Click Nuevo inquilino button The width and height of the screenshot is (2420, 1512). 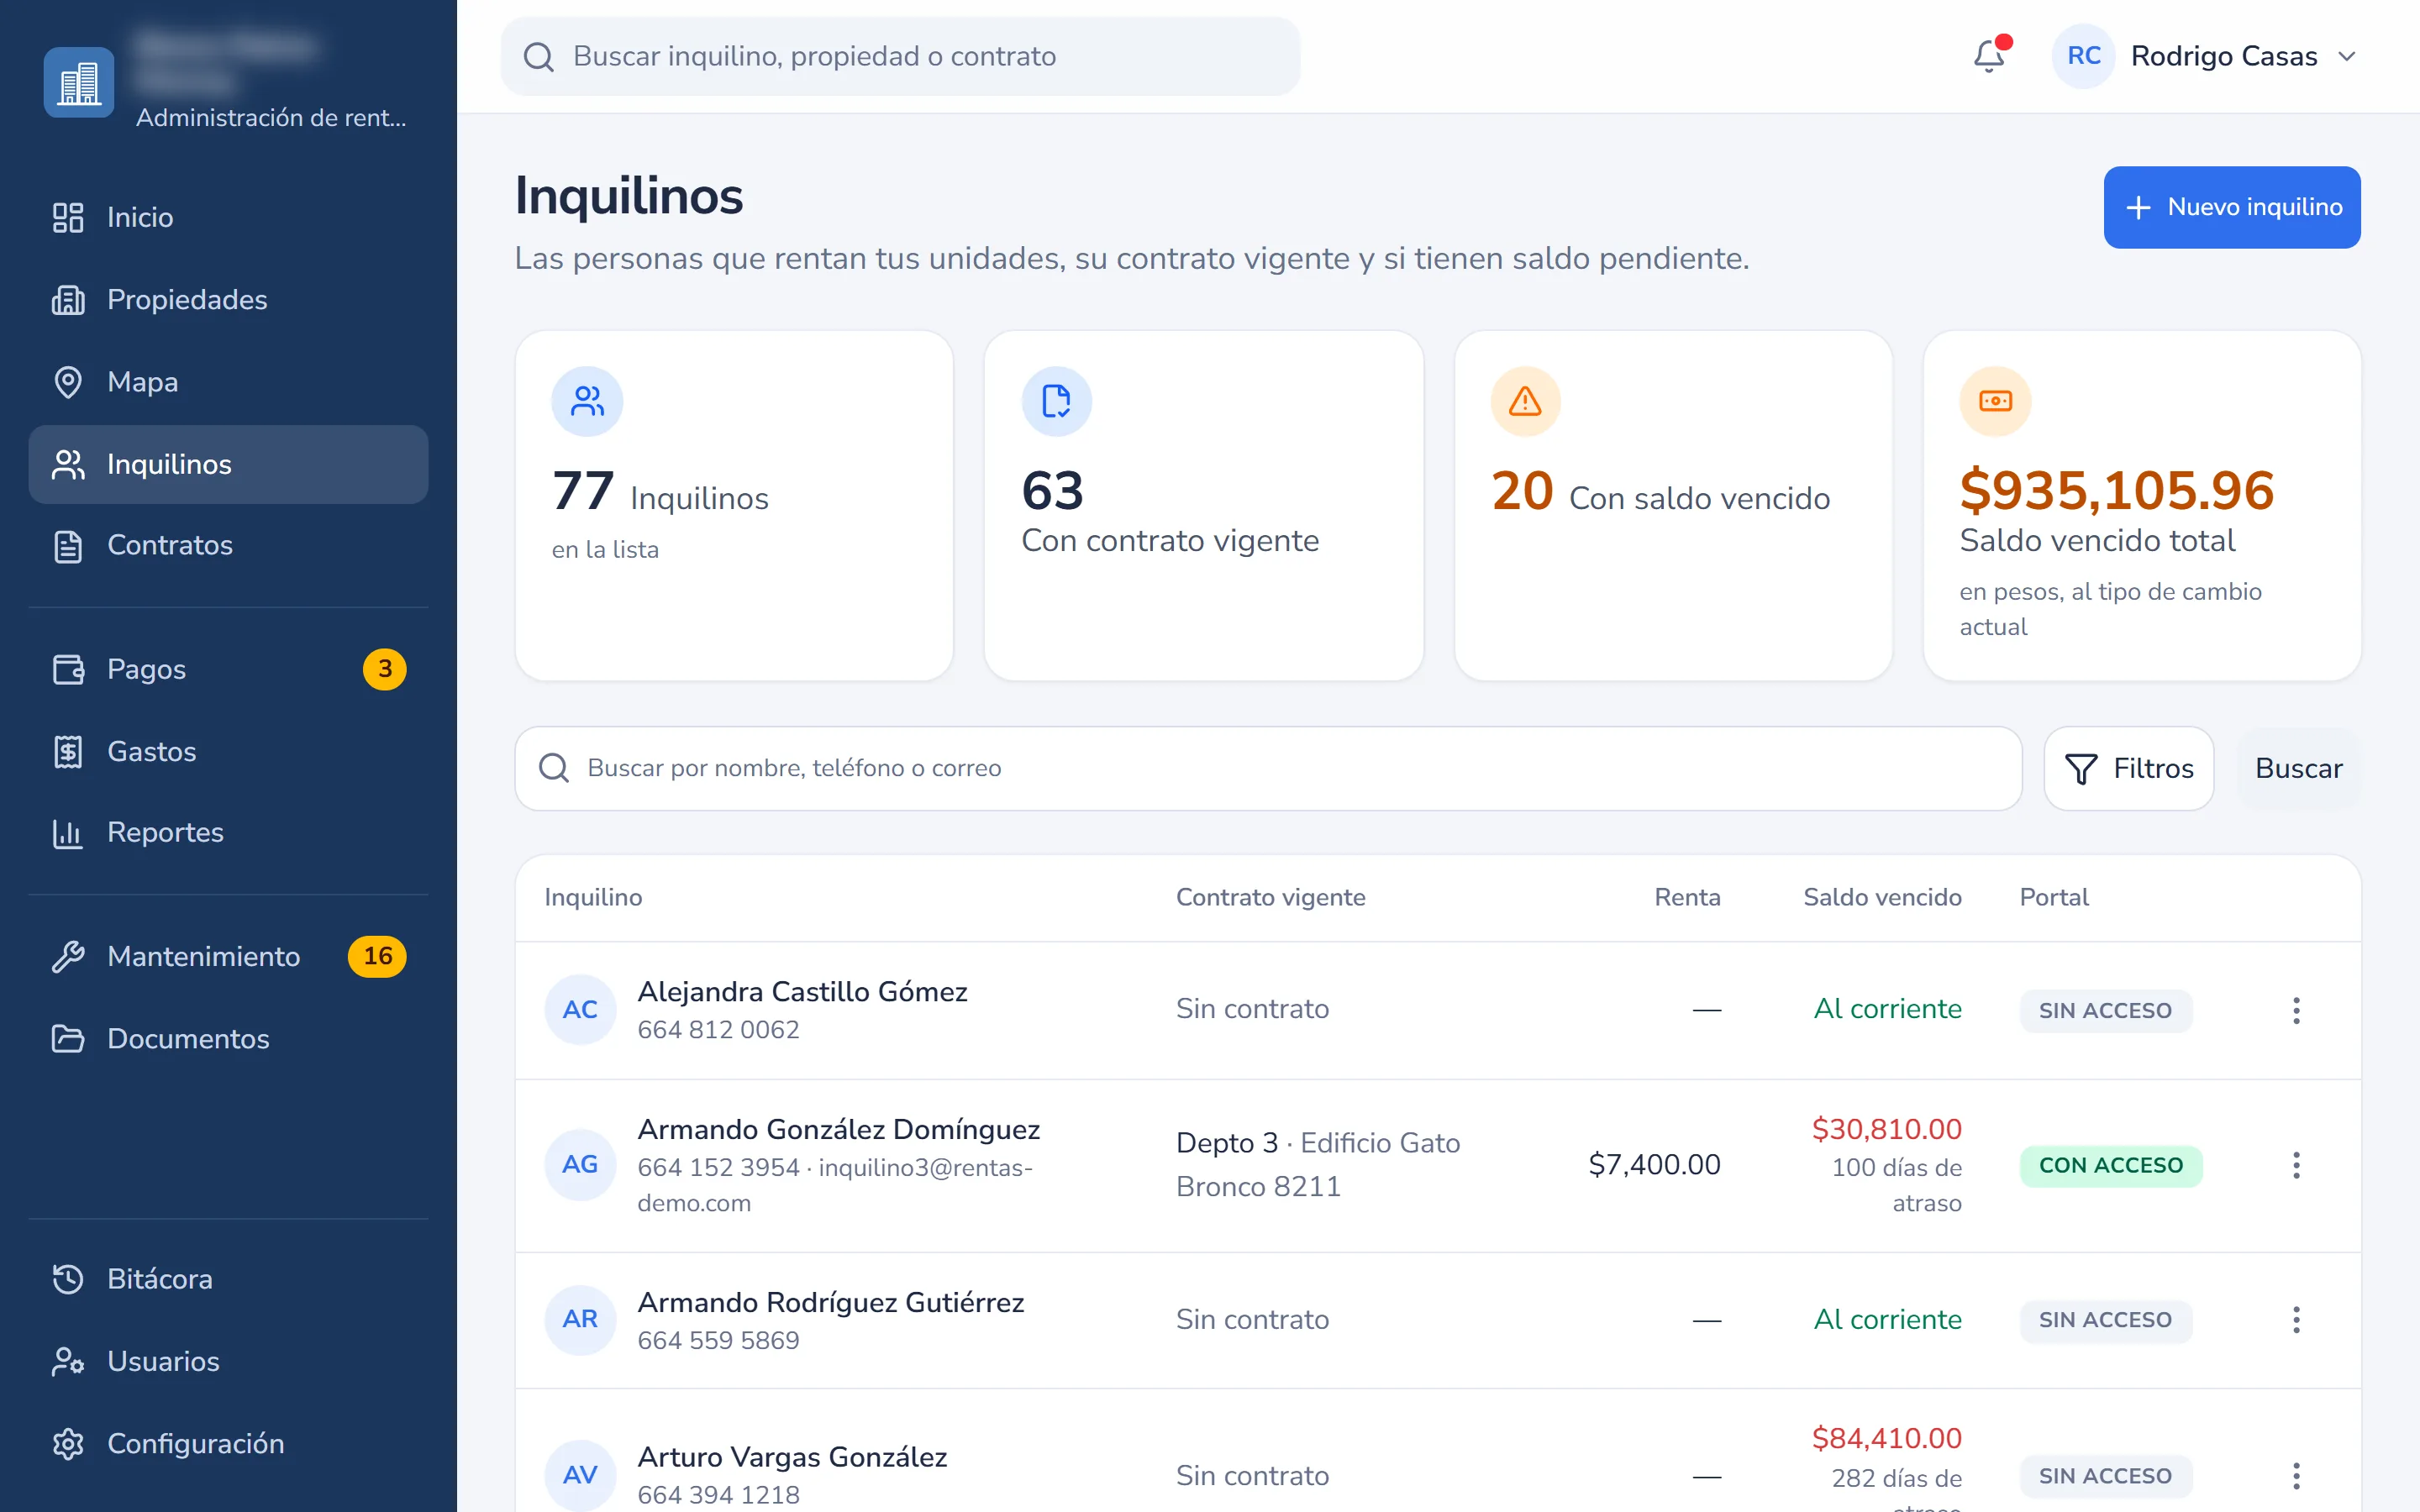[x=2232, y=207]
